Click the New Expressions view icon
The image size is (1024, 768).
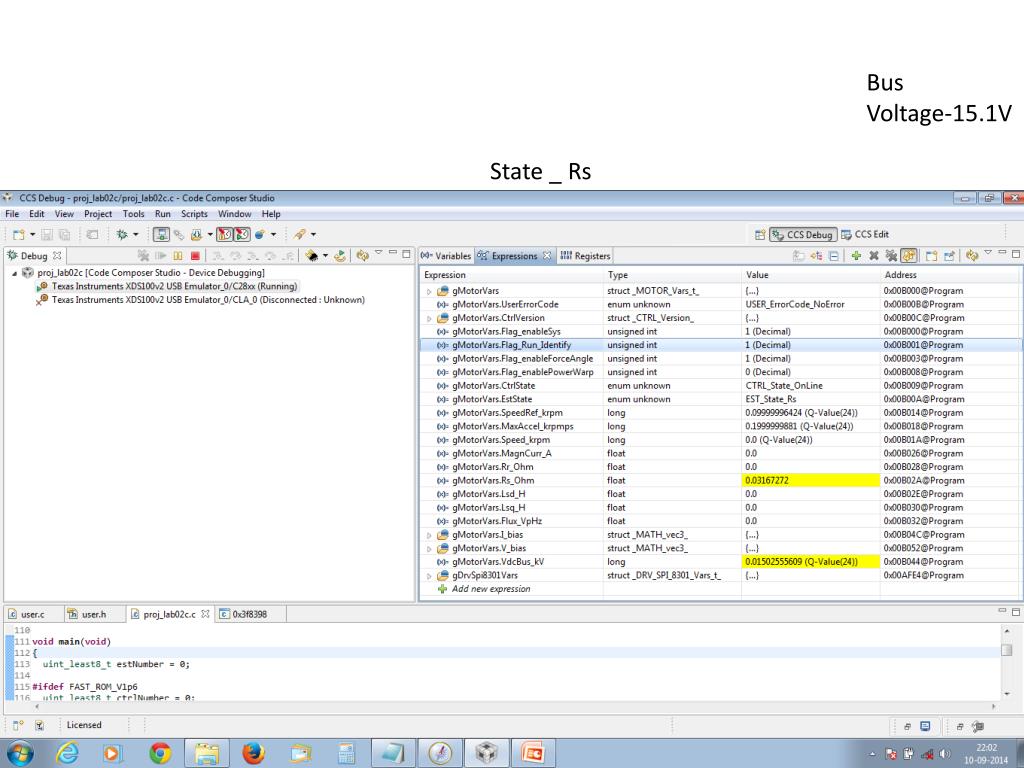pyautogui.click(x=931, y=256)
